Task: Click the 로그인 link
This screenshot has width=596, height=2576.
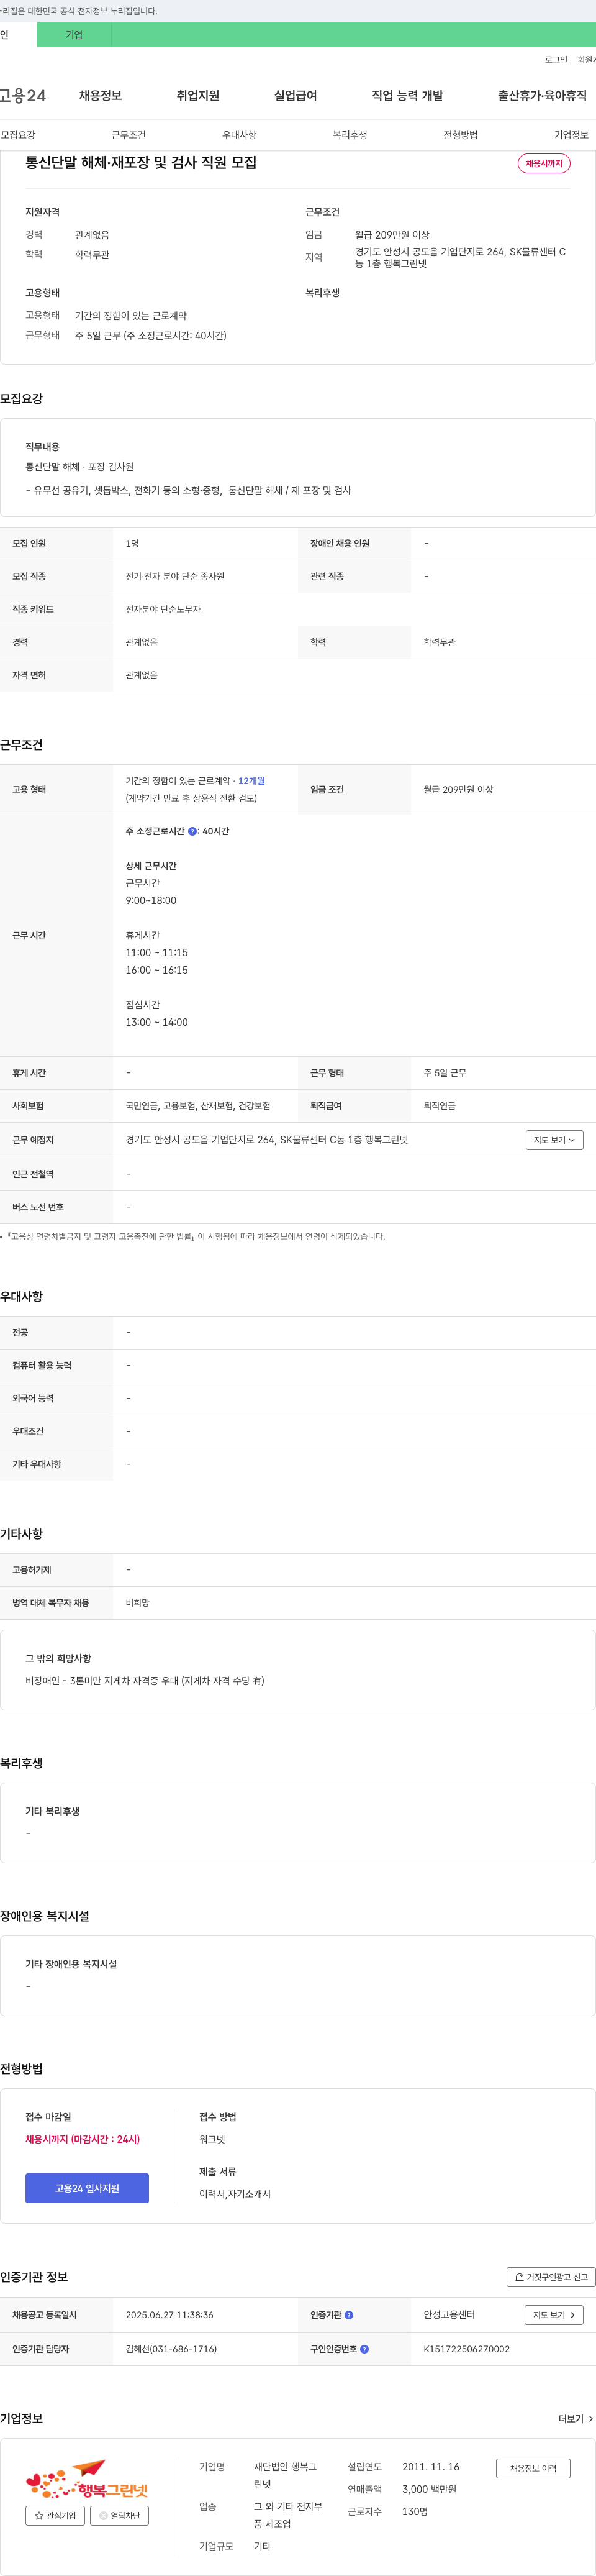Action: tap(556, 60)
